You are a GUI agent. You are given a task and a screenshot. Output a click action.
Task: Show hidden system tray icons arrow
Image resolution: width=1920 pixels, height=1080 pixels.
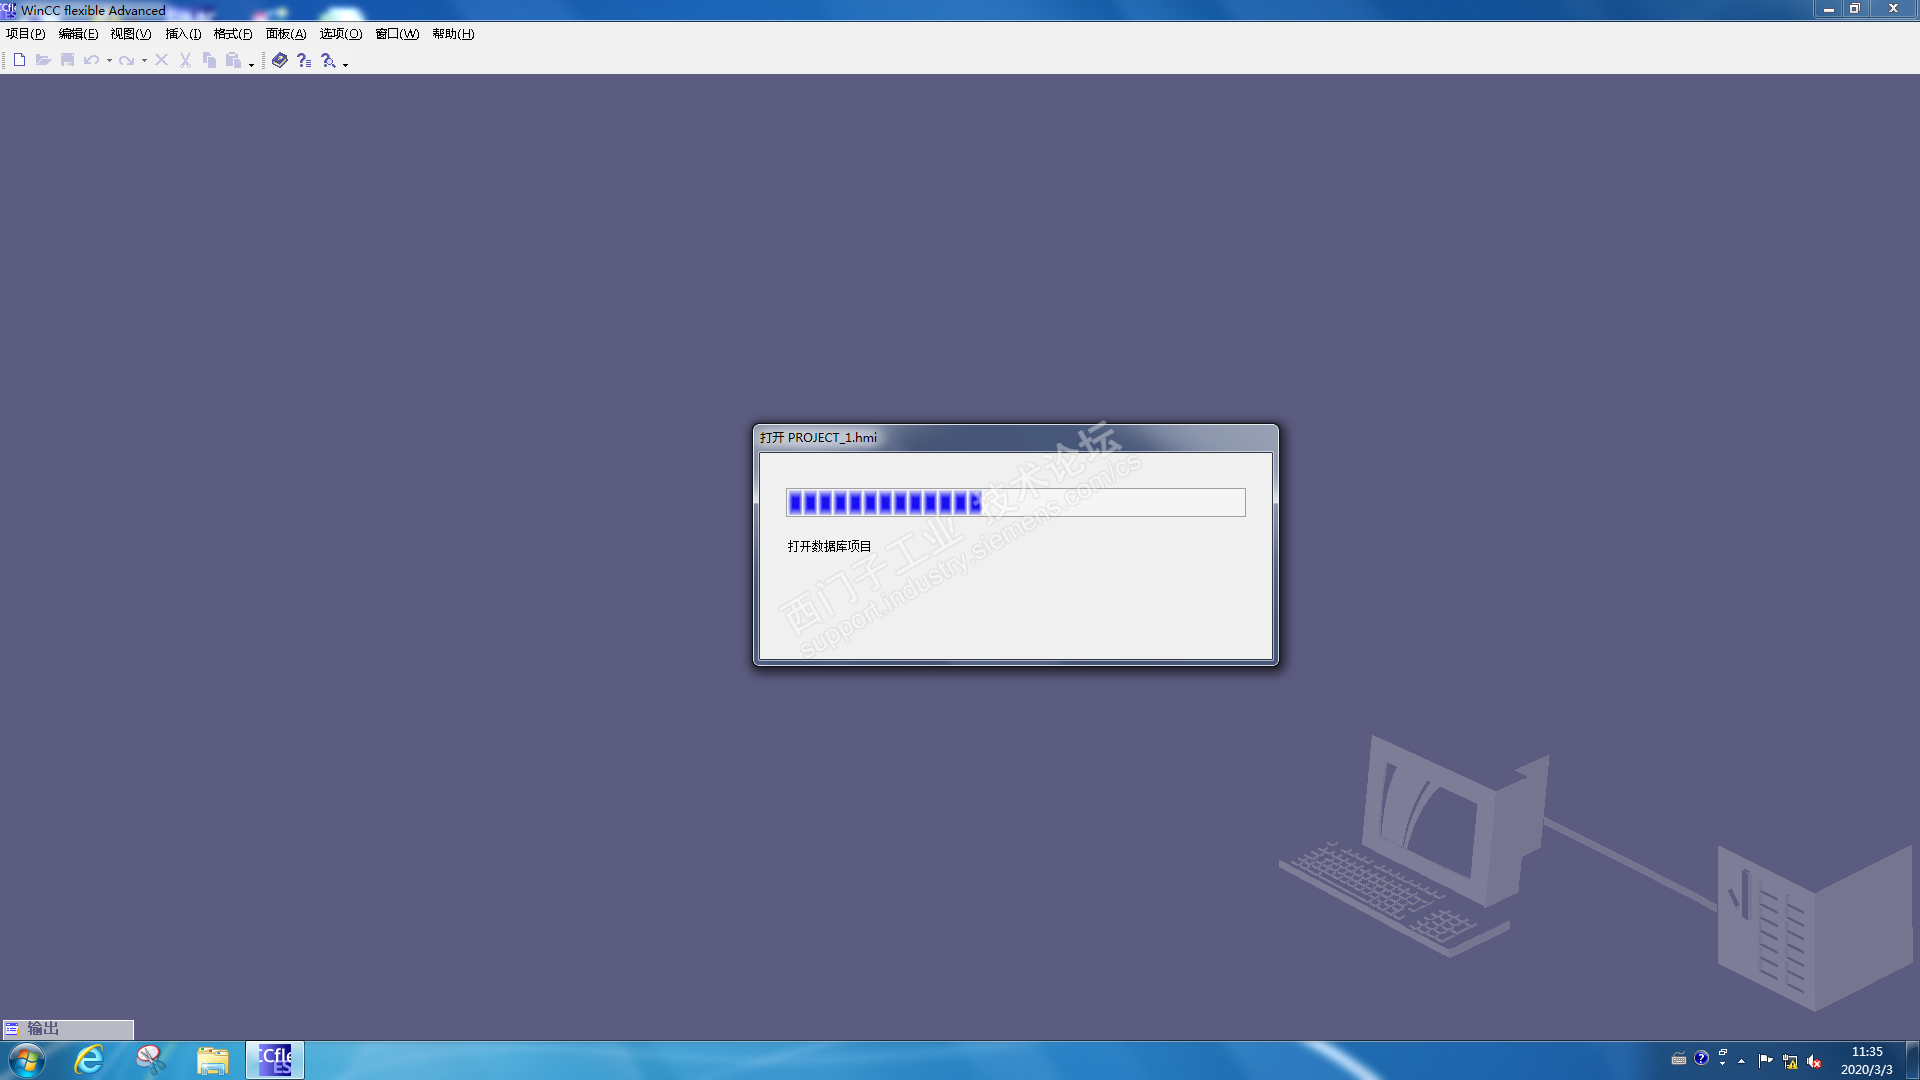coord(1741,1061)
